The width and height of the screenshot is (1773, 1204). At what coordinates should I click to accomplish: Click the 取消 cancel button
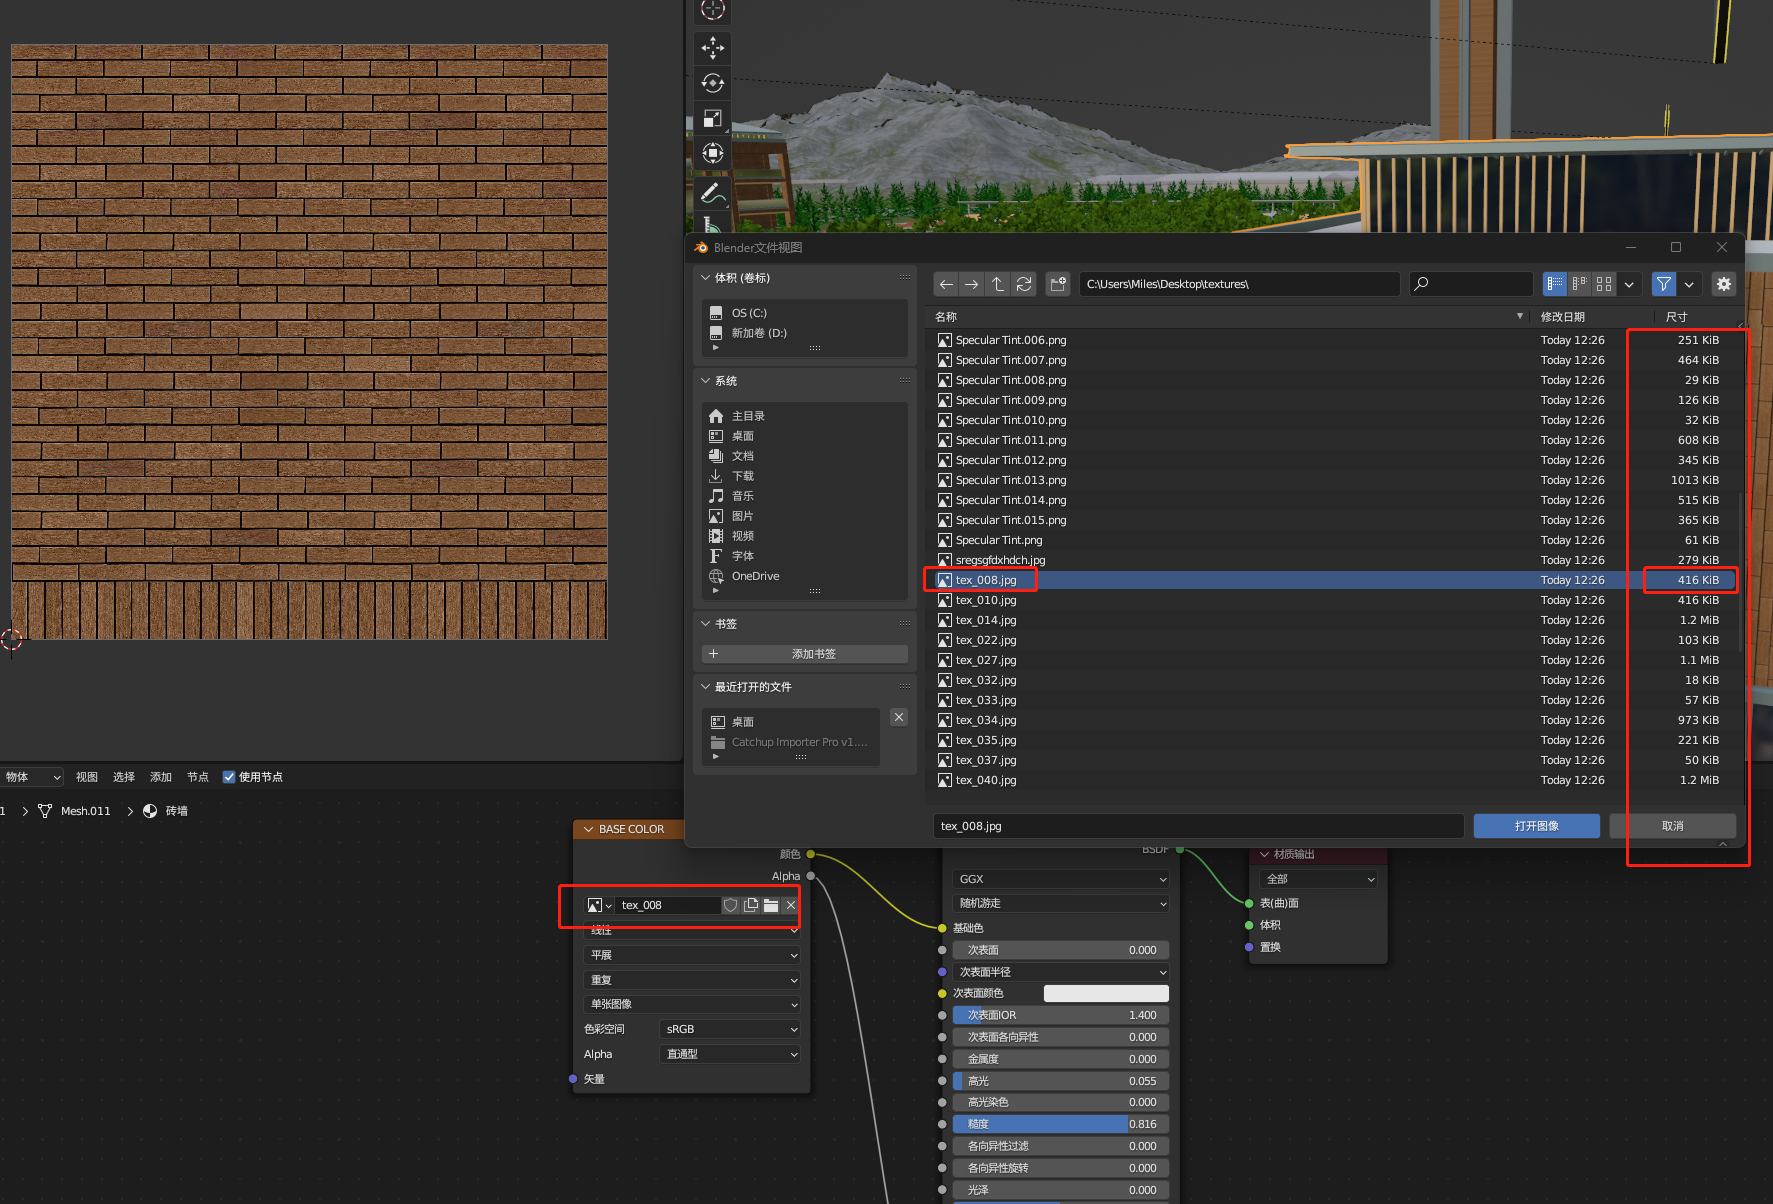tap(1672, 826)
